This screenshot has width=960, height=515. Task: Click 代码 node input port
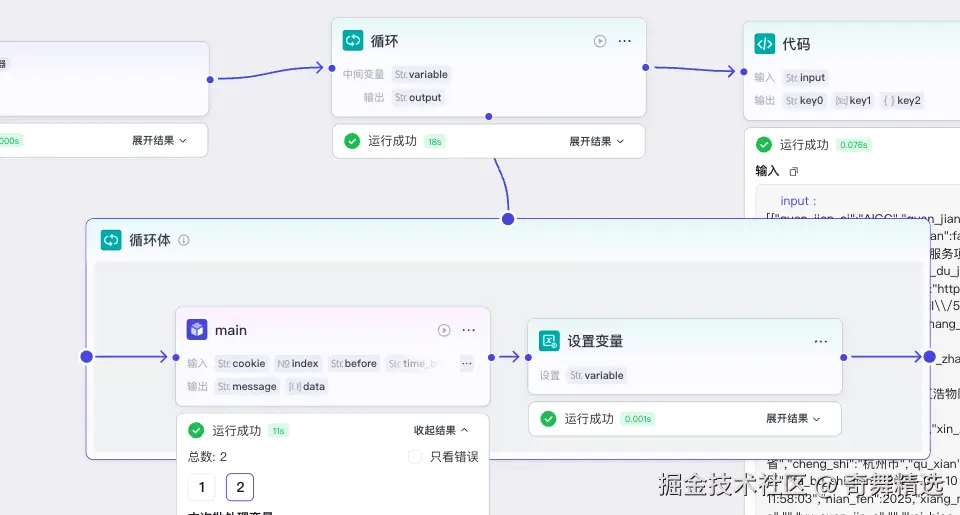(x=744, y=72)
